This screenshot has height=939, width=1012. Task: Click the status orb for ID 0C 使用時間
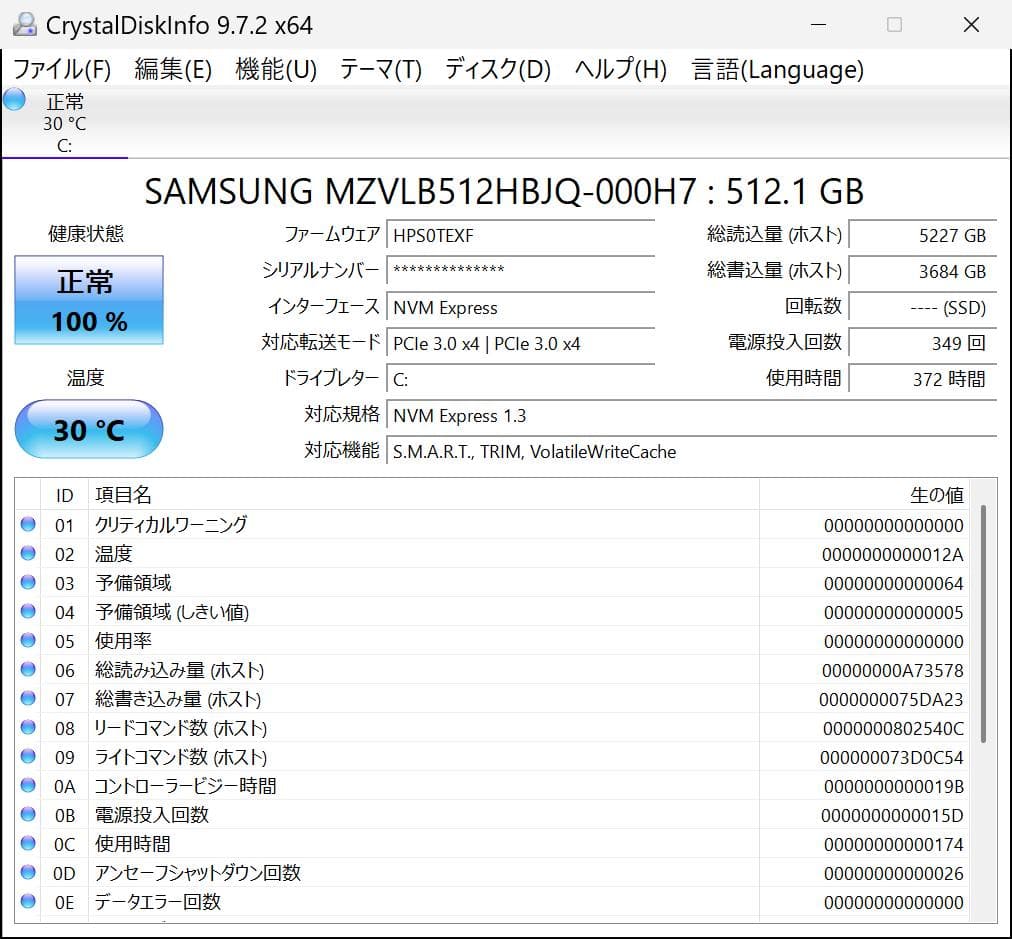coord(28,843)
